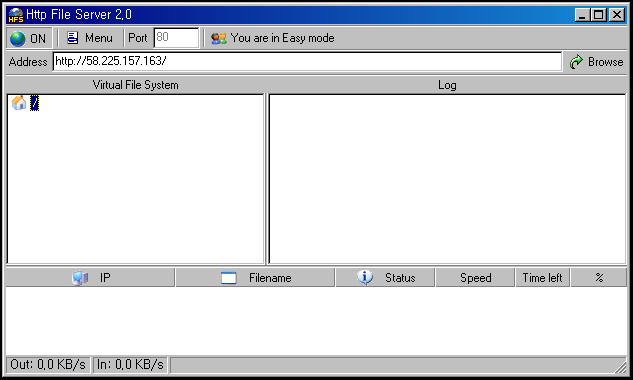Click the HFS icon in title bar
The height and width of the screenshot is (380, 633).
(16, 15)
